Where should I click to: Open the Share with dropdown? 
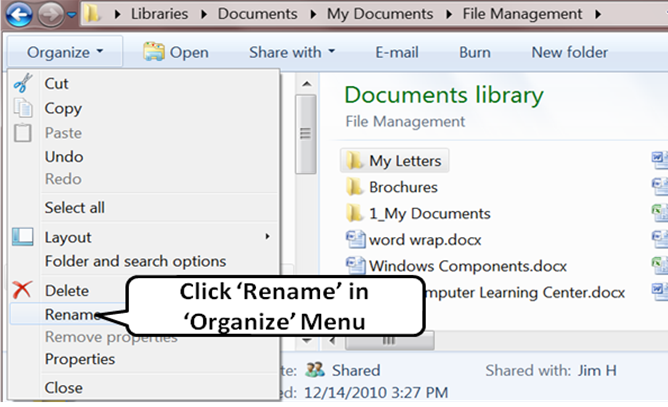tap(292, 52)
